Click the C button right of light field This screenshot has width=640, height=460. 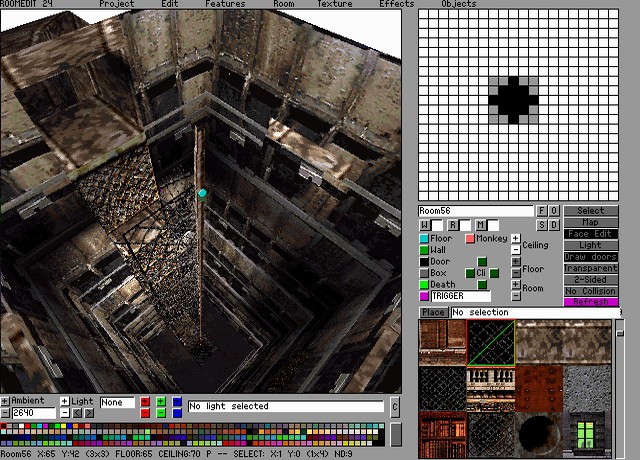point(395,407)
